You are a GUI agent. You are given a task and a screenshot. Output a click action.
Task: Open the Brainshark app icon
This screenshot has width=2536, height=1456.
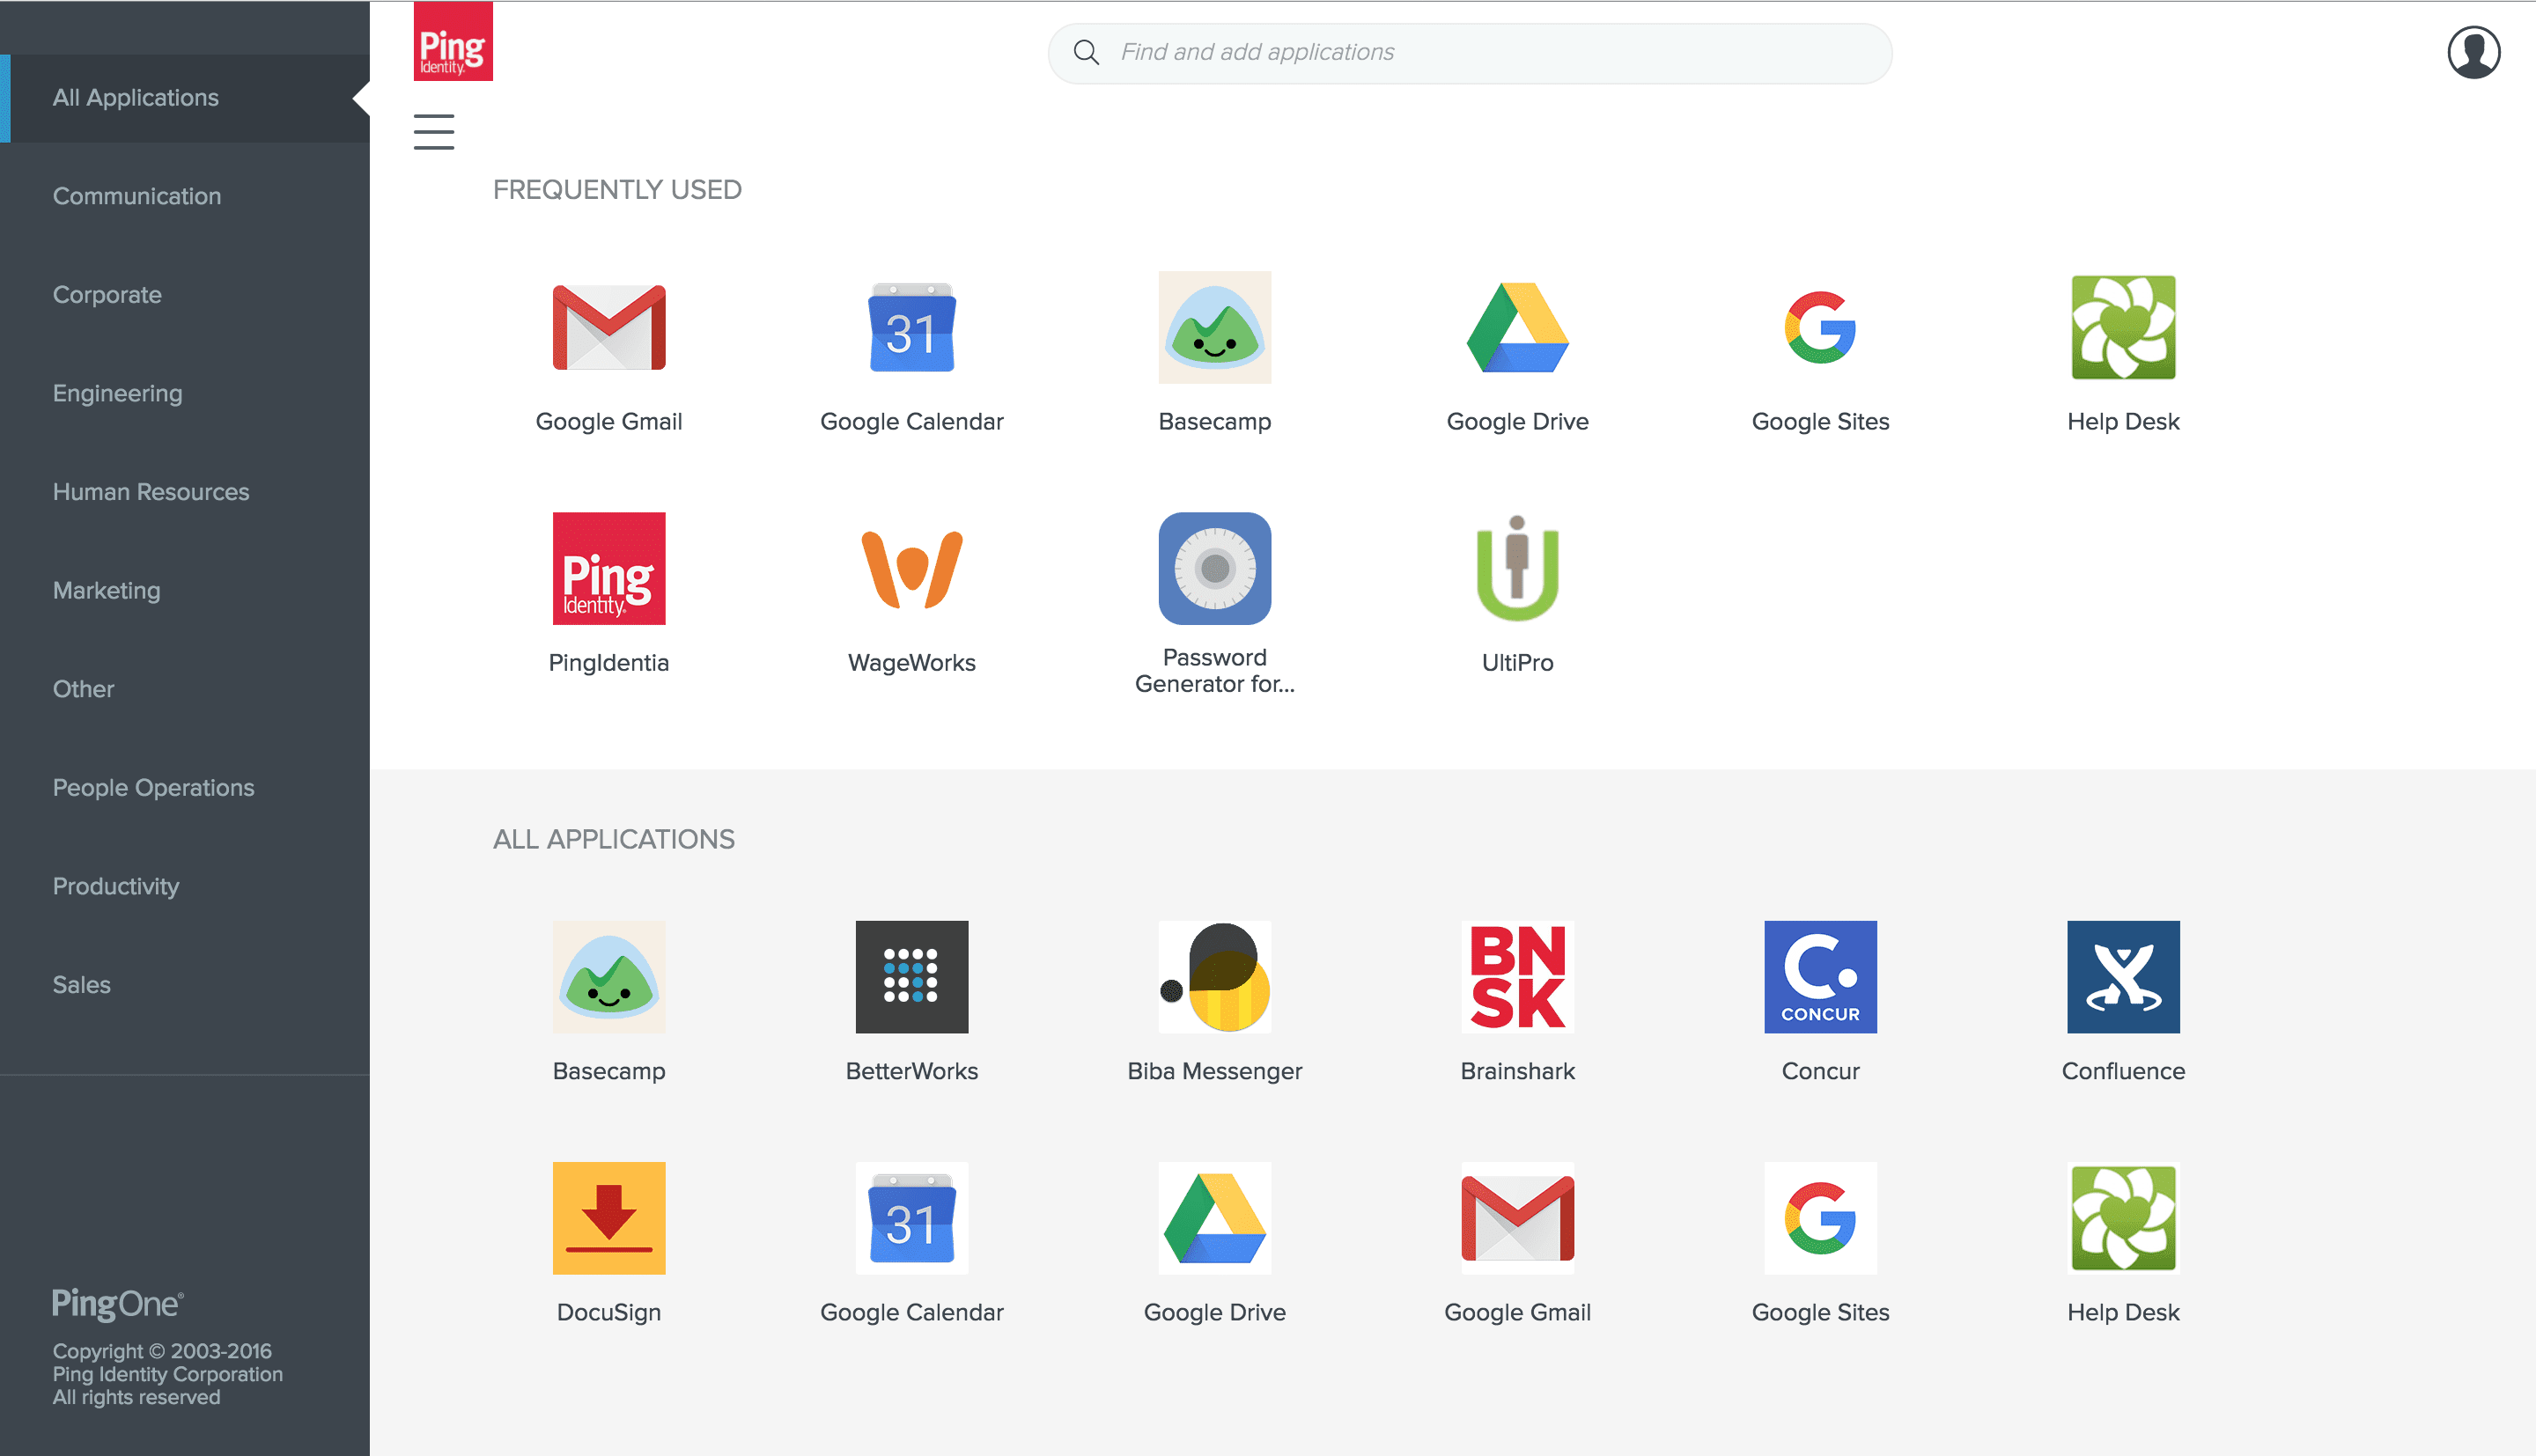tap(1517, 977)
